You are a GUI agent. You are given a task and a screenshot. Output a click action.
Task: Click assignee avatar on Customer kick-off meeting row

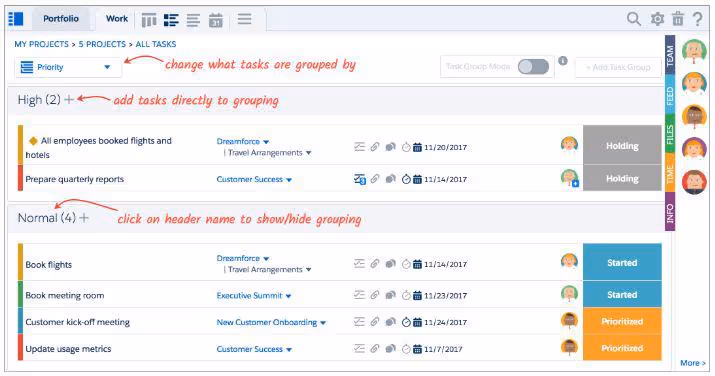pos(570,320)
